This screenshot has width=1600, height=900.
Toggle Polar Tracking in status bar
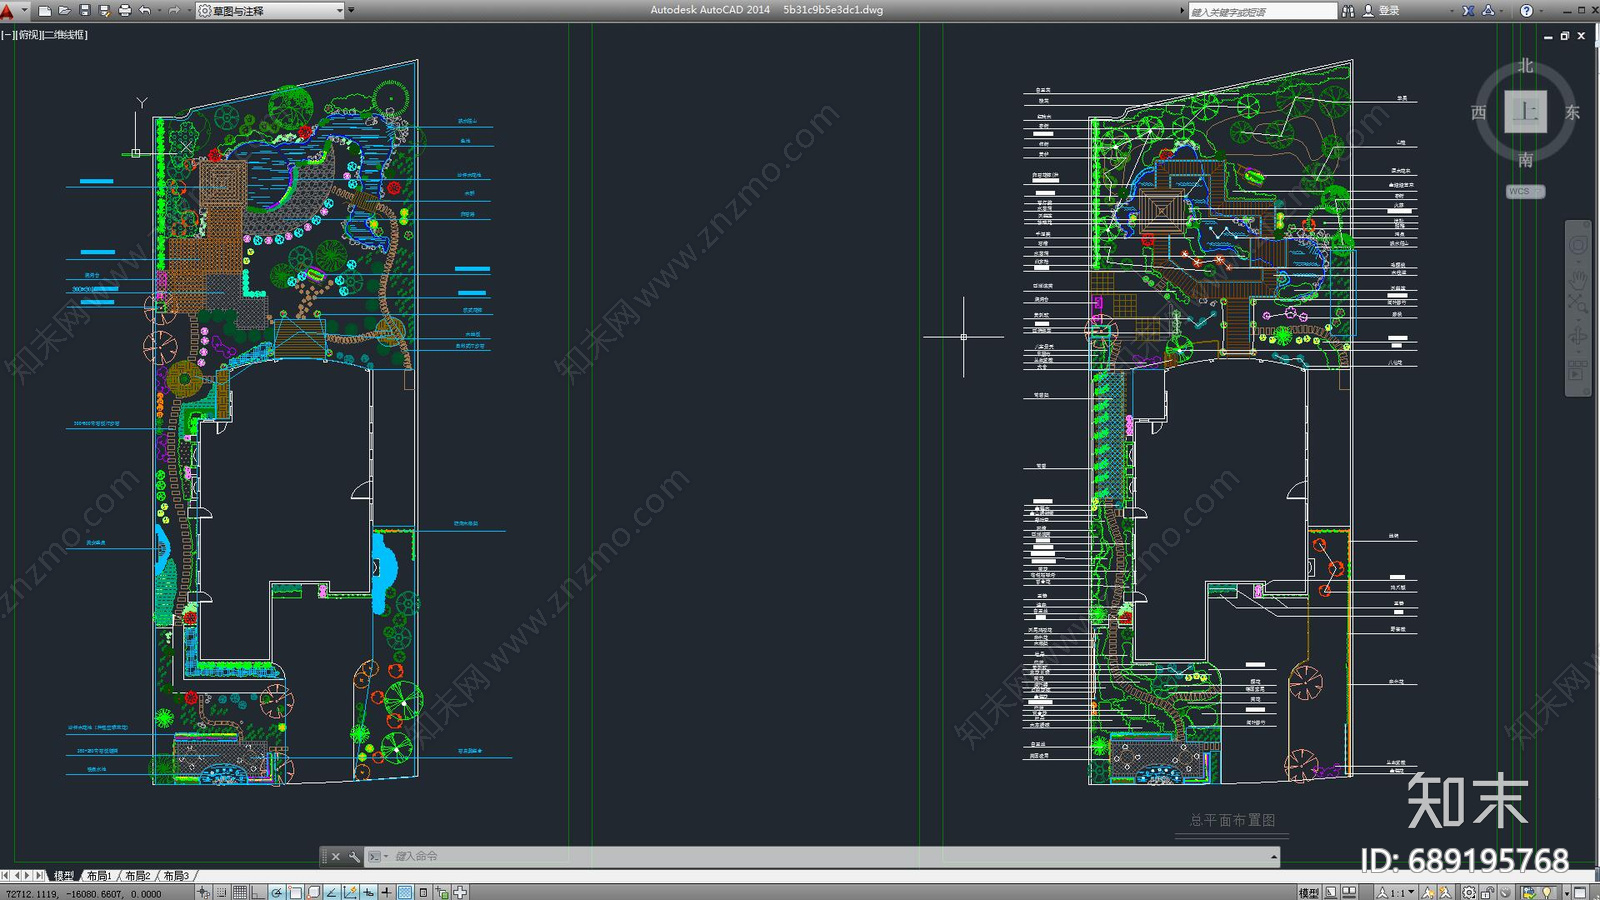coord(277,892)
